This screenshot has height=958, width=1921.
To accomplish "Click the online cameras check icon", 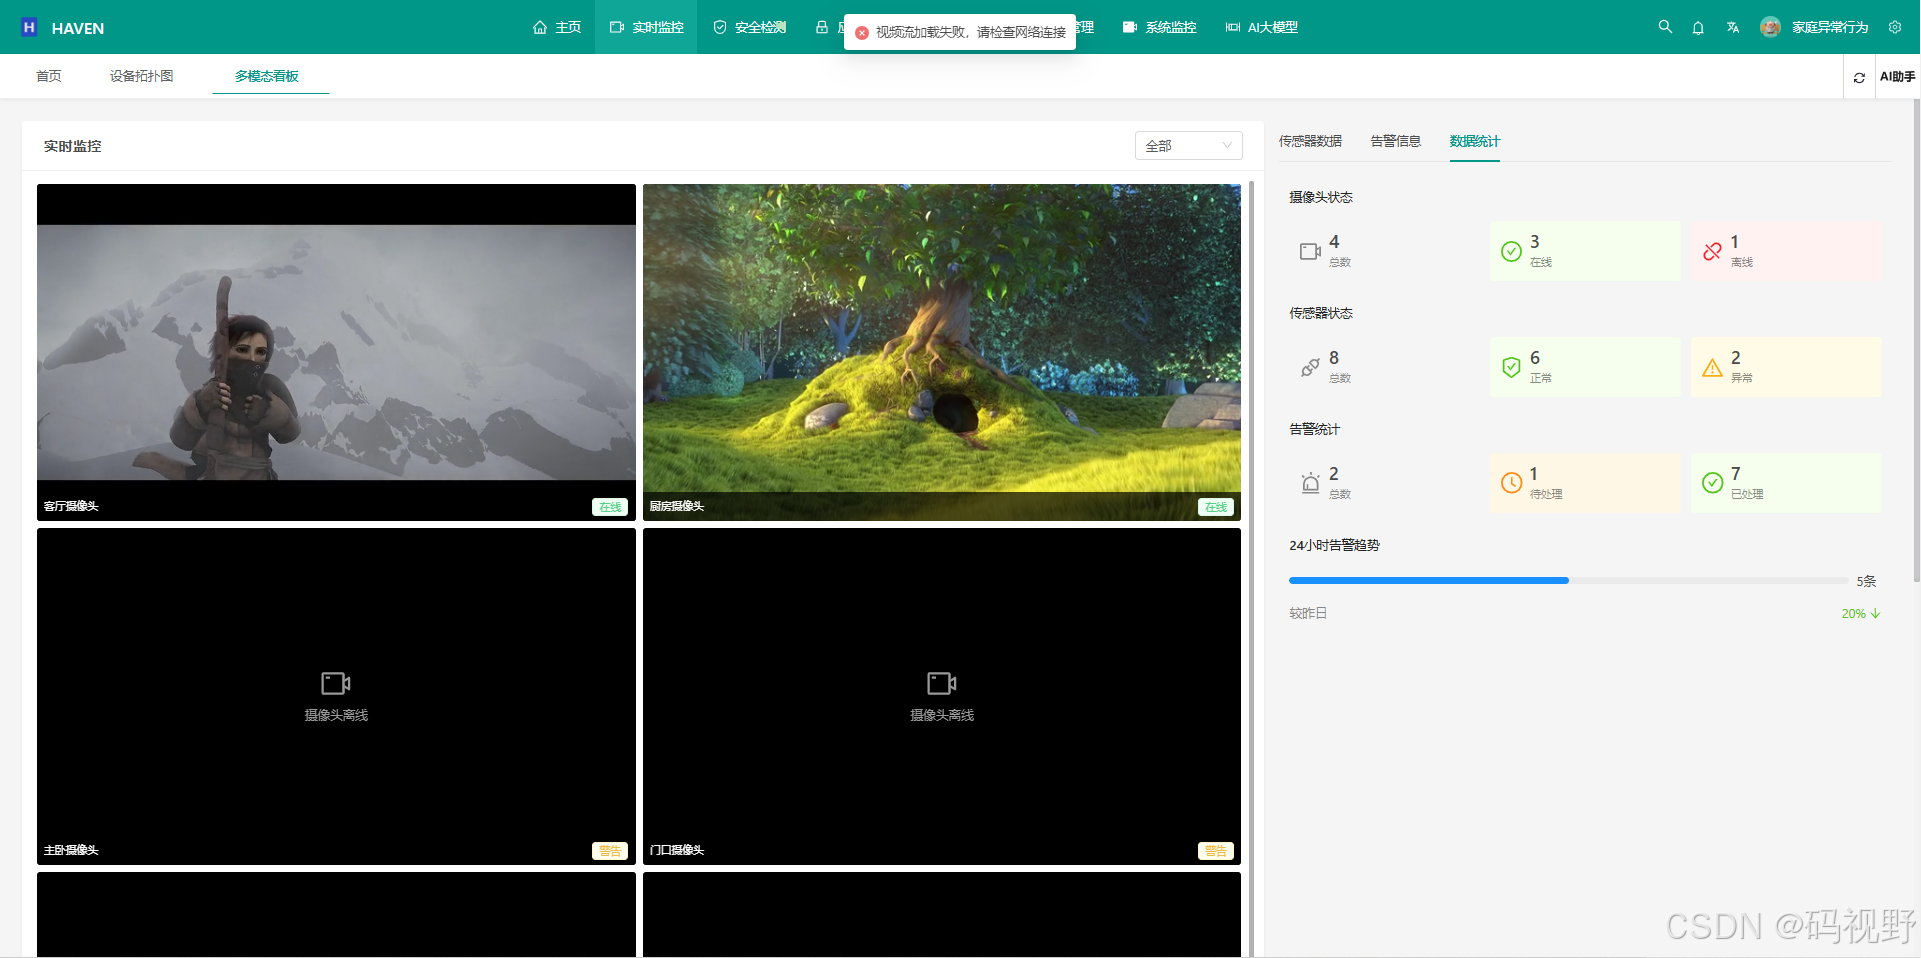I will tap(1511, 251).
